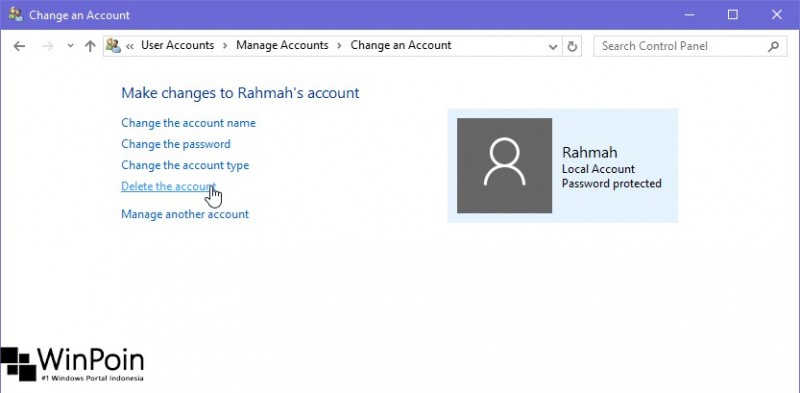Screen dimensions: 800x393
Task: Click the Local Account label
Action: (x=598, y=169)
